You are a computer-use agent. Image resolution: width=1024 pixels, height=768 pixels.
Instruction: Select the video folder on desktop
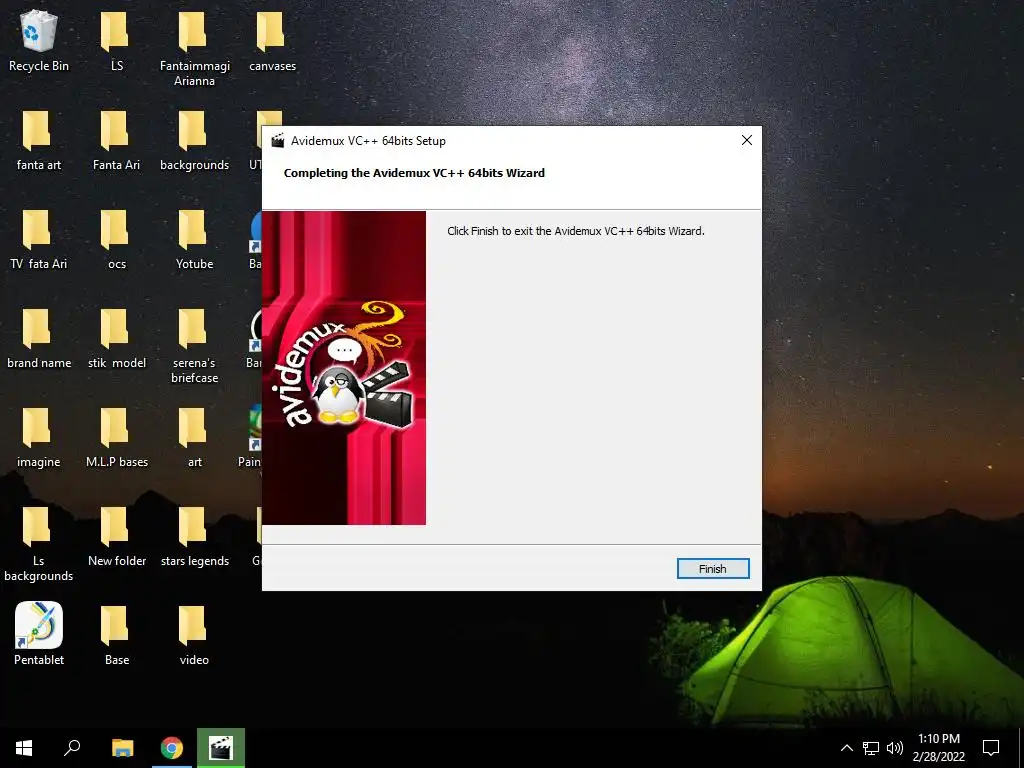point(195,635)
